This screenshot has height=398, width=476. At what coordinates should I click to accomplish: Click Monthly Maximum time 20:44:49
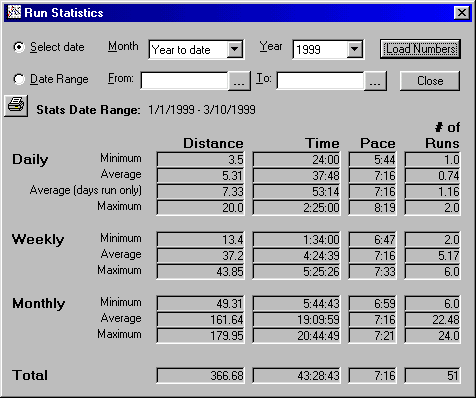coord(296,335)
